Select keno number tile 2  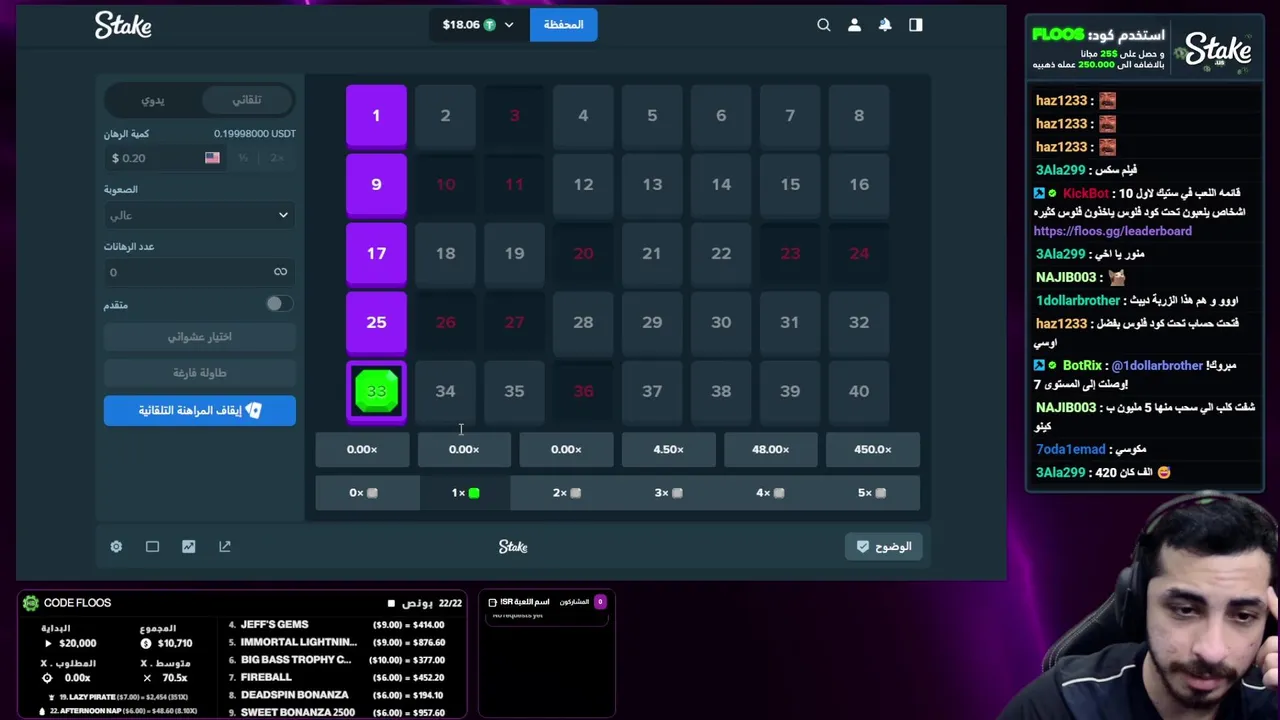coord(445,116)
